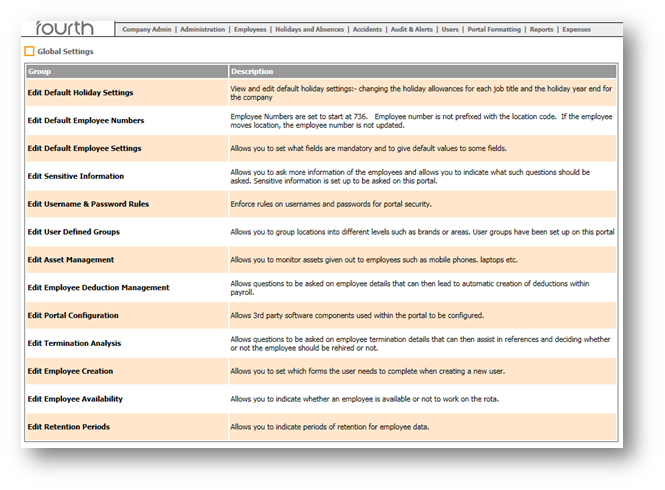665x490 pixels.
Task: Open the Administration menu
Action: coord(204,30)
